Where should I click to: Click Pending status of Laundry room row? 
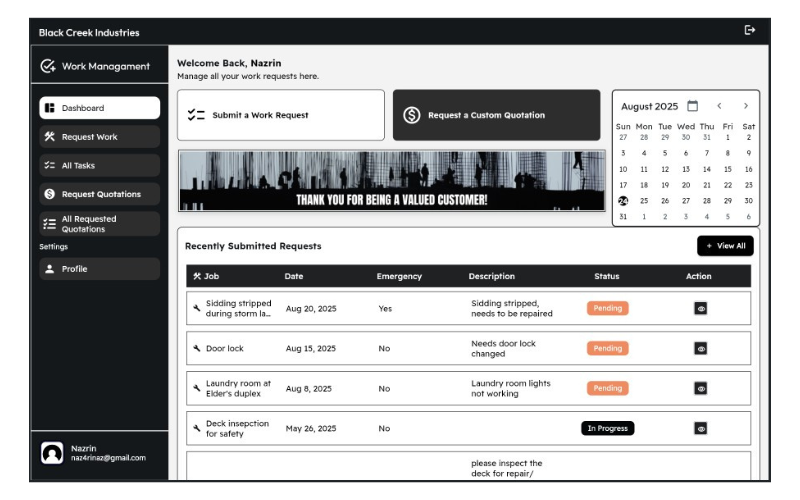(x=608, y=388)
